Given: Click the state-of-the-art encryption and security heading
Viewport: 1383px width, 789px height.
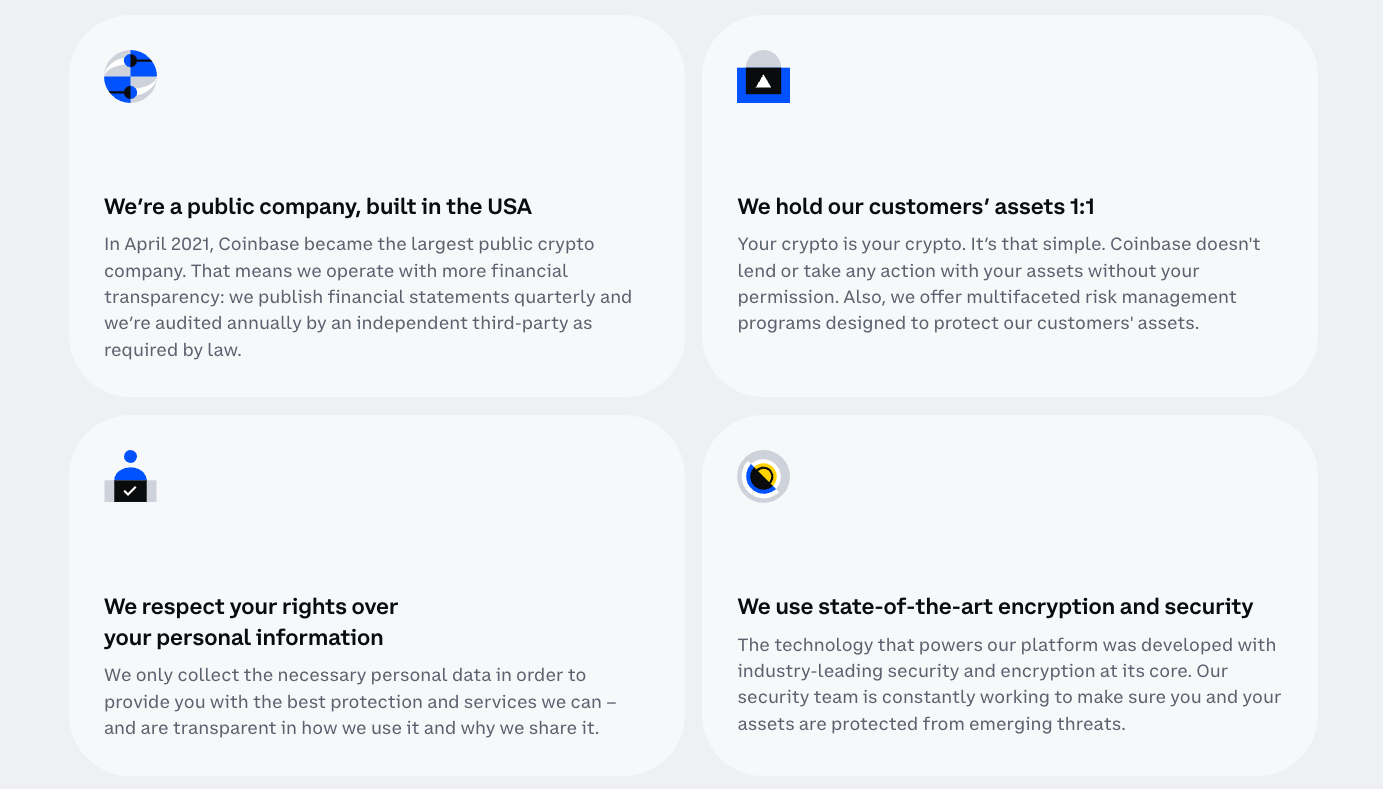Looking at the screenshot, I should (x=994, y=607).
